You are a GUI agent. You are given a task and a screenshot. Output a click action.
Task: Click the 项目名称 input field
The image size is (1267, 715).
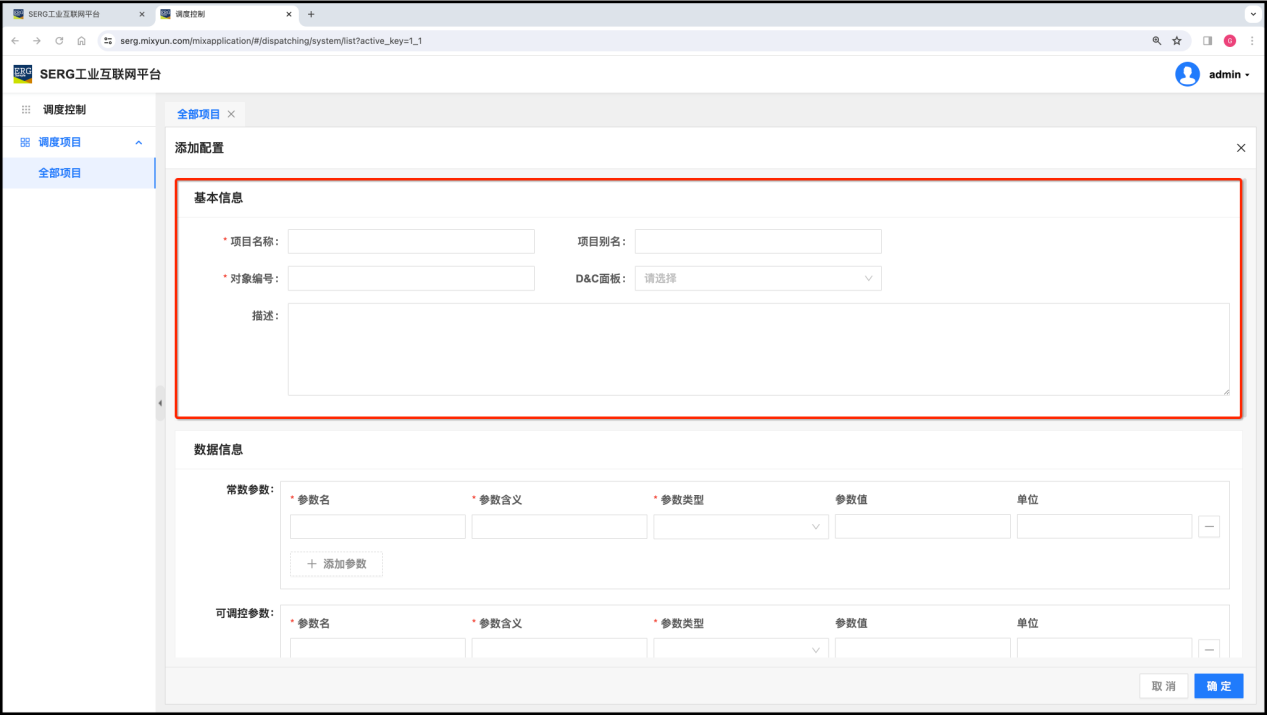click(x=411, y=242)
